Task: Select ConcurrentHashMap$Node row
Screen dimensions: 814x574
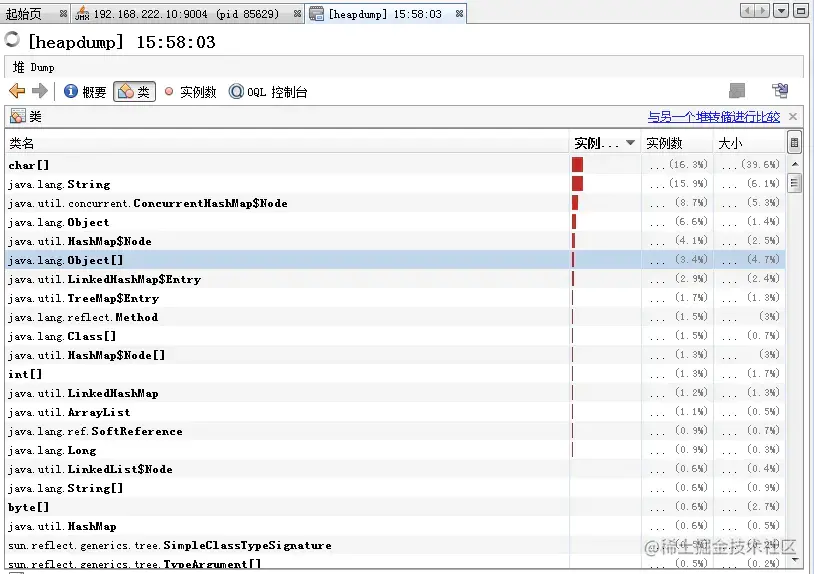Action: coord(395,203)
